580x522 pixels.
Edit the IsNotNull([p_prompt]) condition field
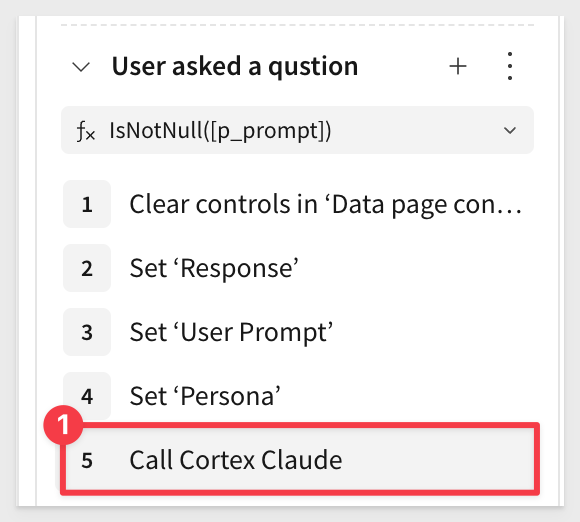(x=297, y=130)
